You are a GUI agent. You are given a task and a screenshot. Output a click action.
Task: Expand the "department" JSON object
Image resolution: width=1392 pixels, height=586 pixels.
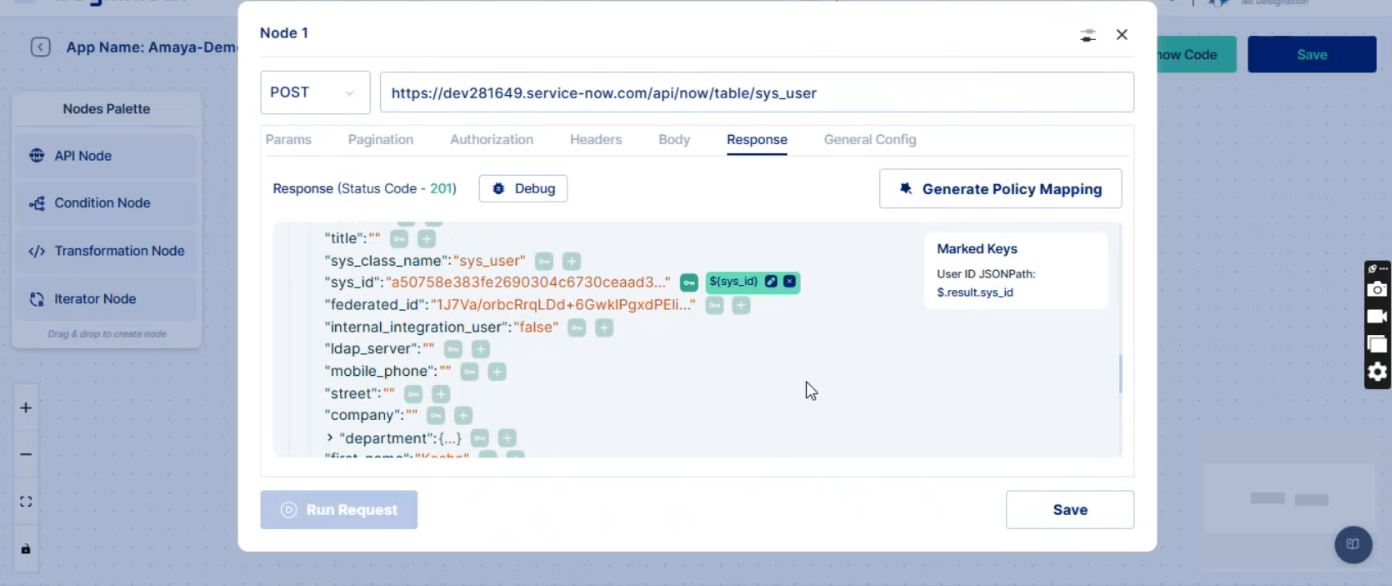330,438
